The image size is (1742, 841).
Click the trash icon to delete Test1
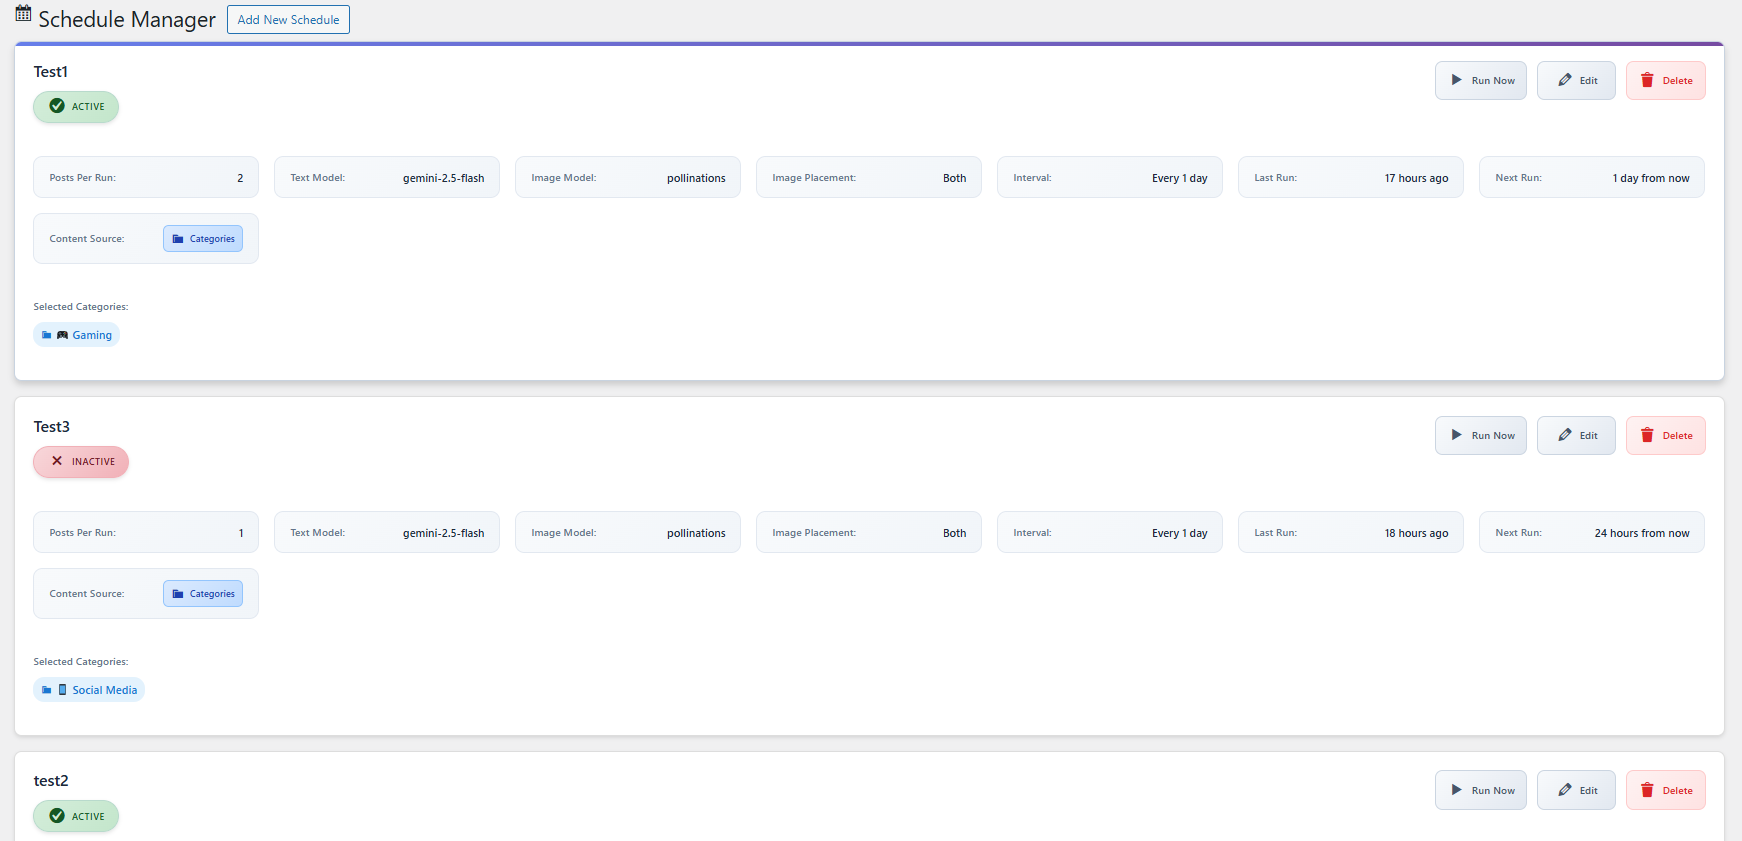click(x=1647, y=81)
